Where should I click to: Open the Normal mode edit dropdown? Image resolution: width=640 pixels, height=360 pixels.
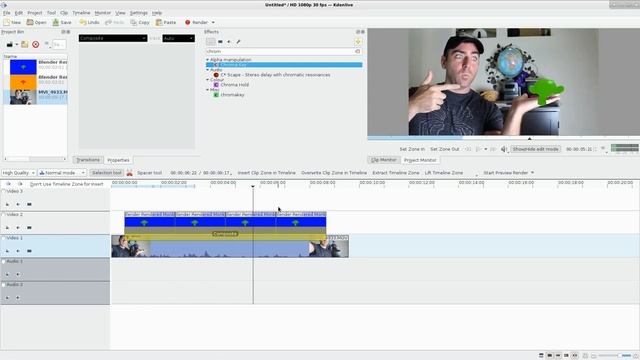[62, 173]
